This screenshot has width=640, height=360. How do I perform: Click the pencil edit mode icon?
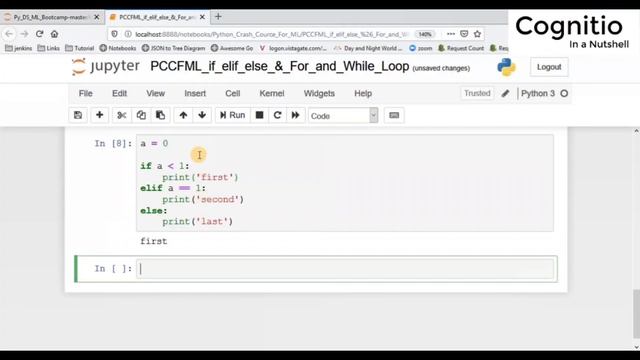[505, 93]
